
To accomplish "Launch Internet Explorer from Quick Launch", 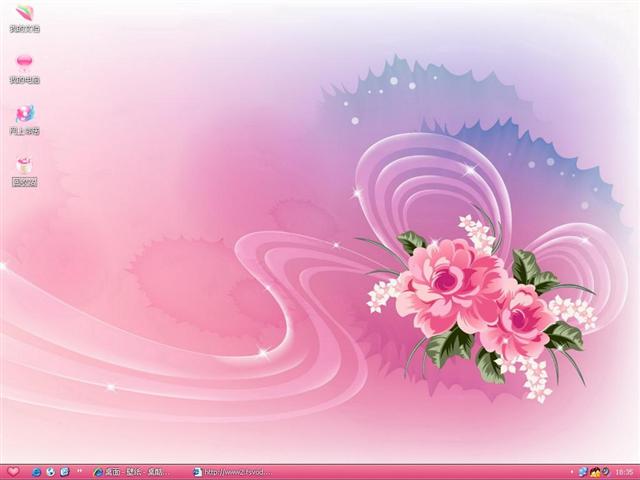I will coord(36,472).
